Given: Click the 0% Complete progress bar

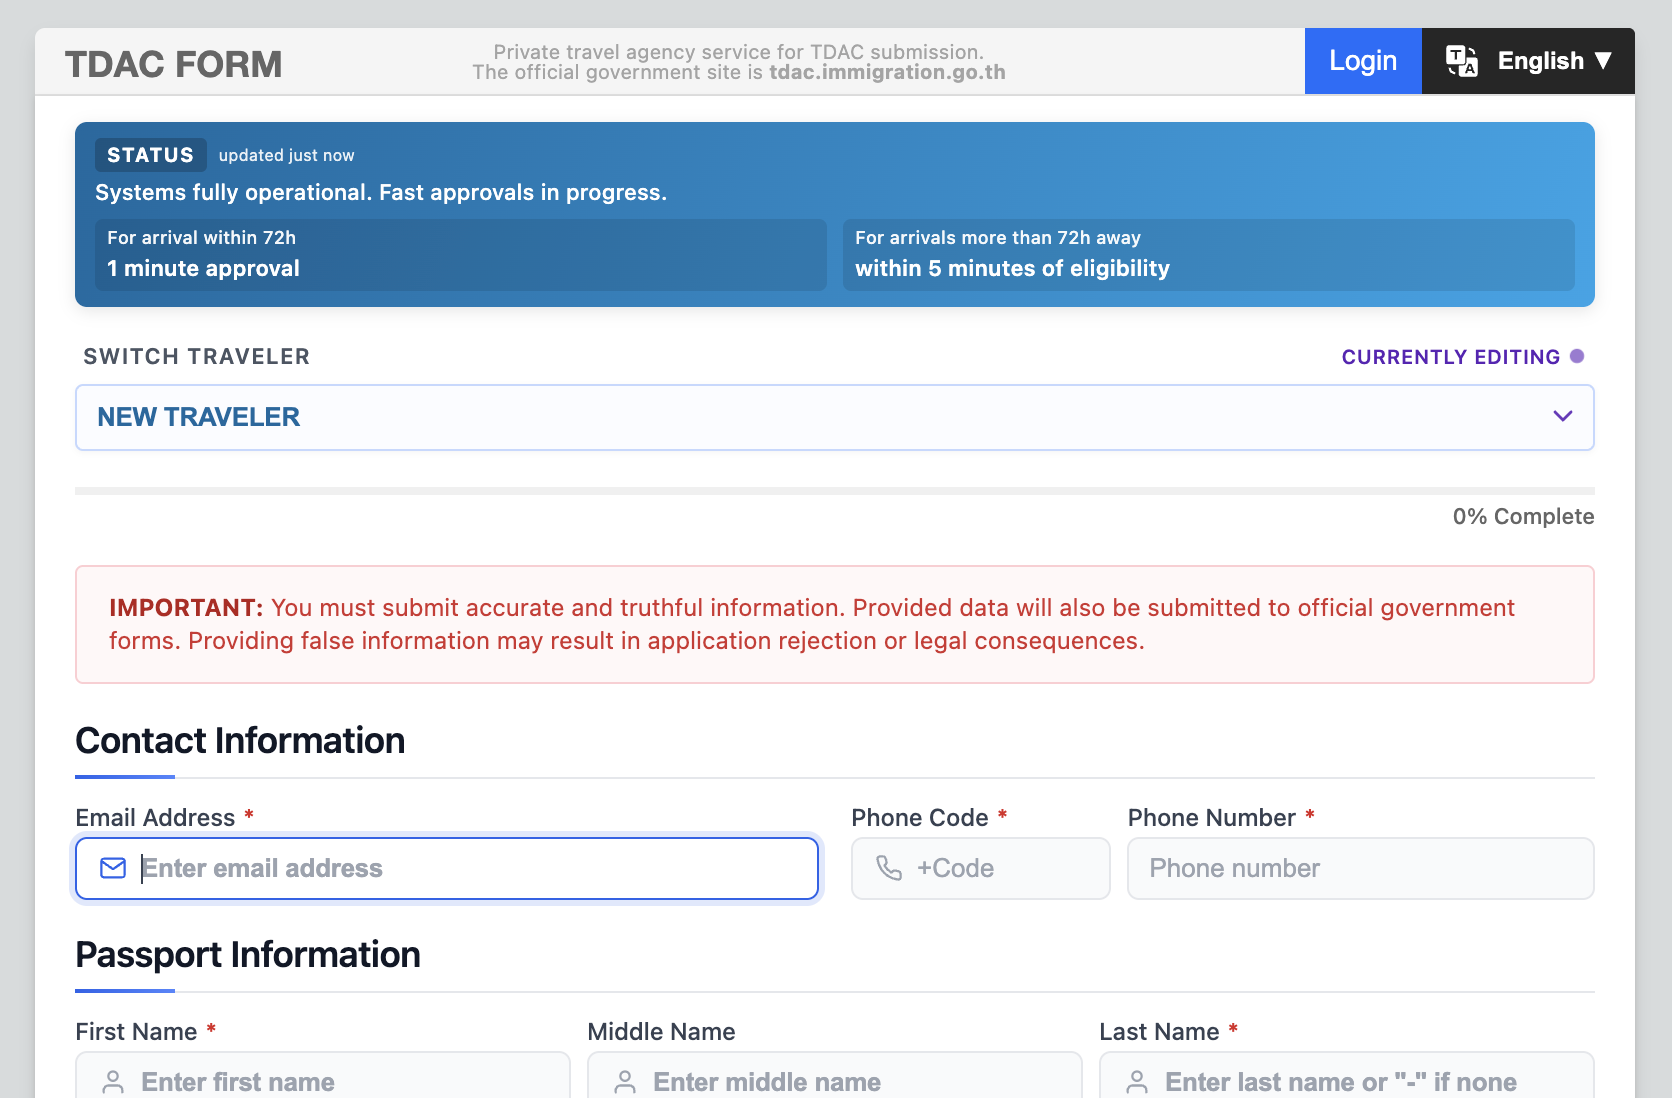Looking at the screenshot, I should (835, 490).
